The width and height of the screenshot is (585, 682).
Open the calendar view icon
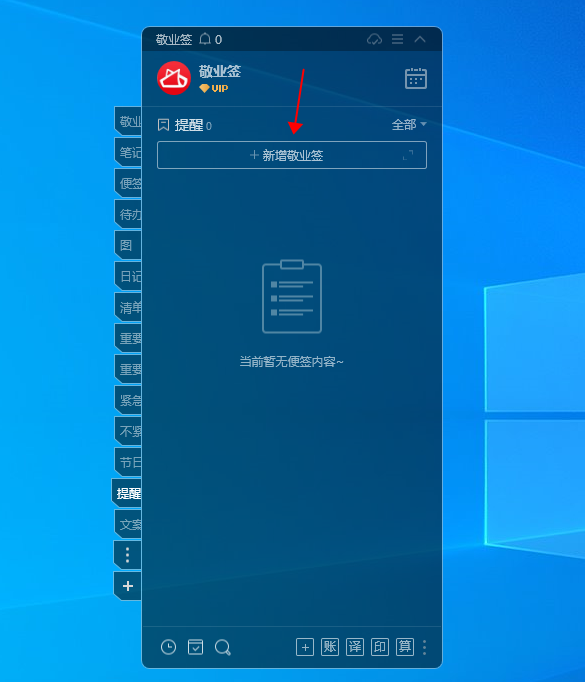(x=416, y=78)
